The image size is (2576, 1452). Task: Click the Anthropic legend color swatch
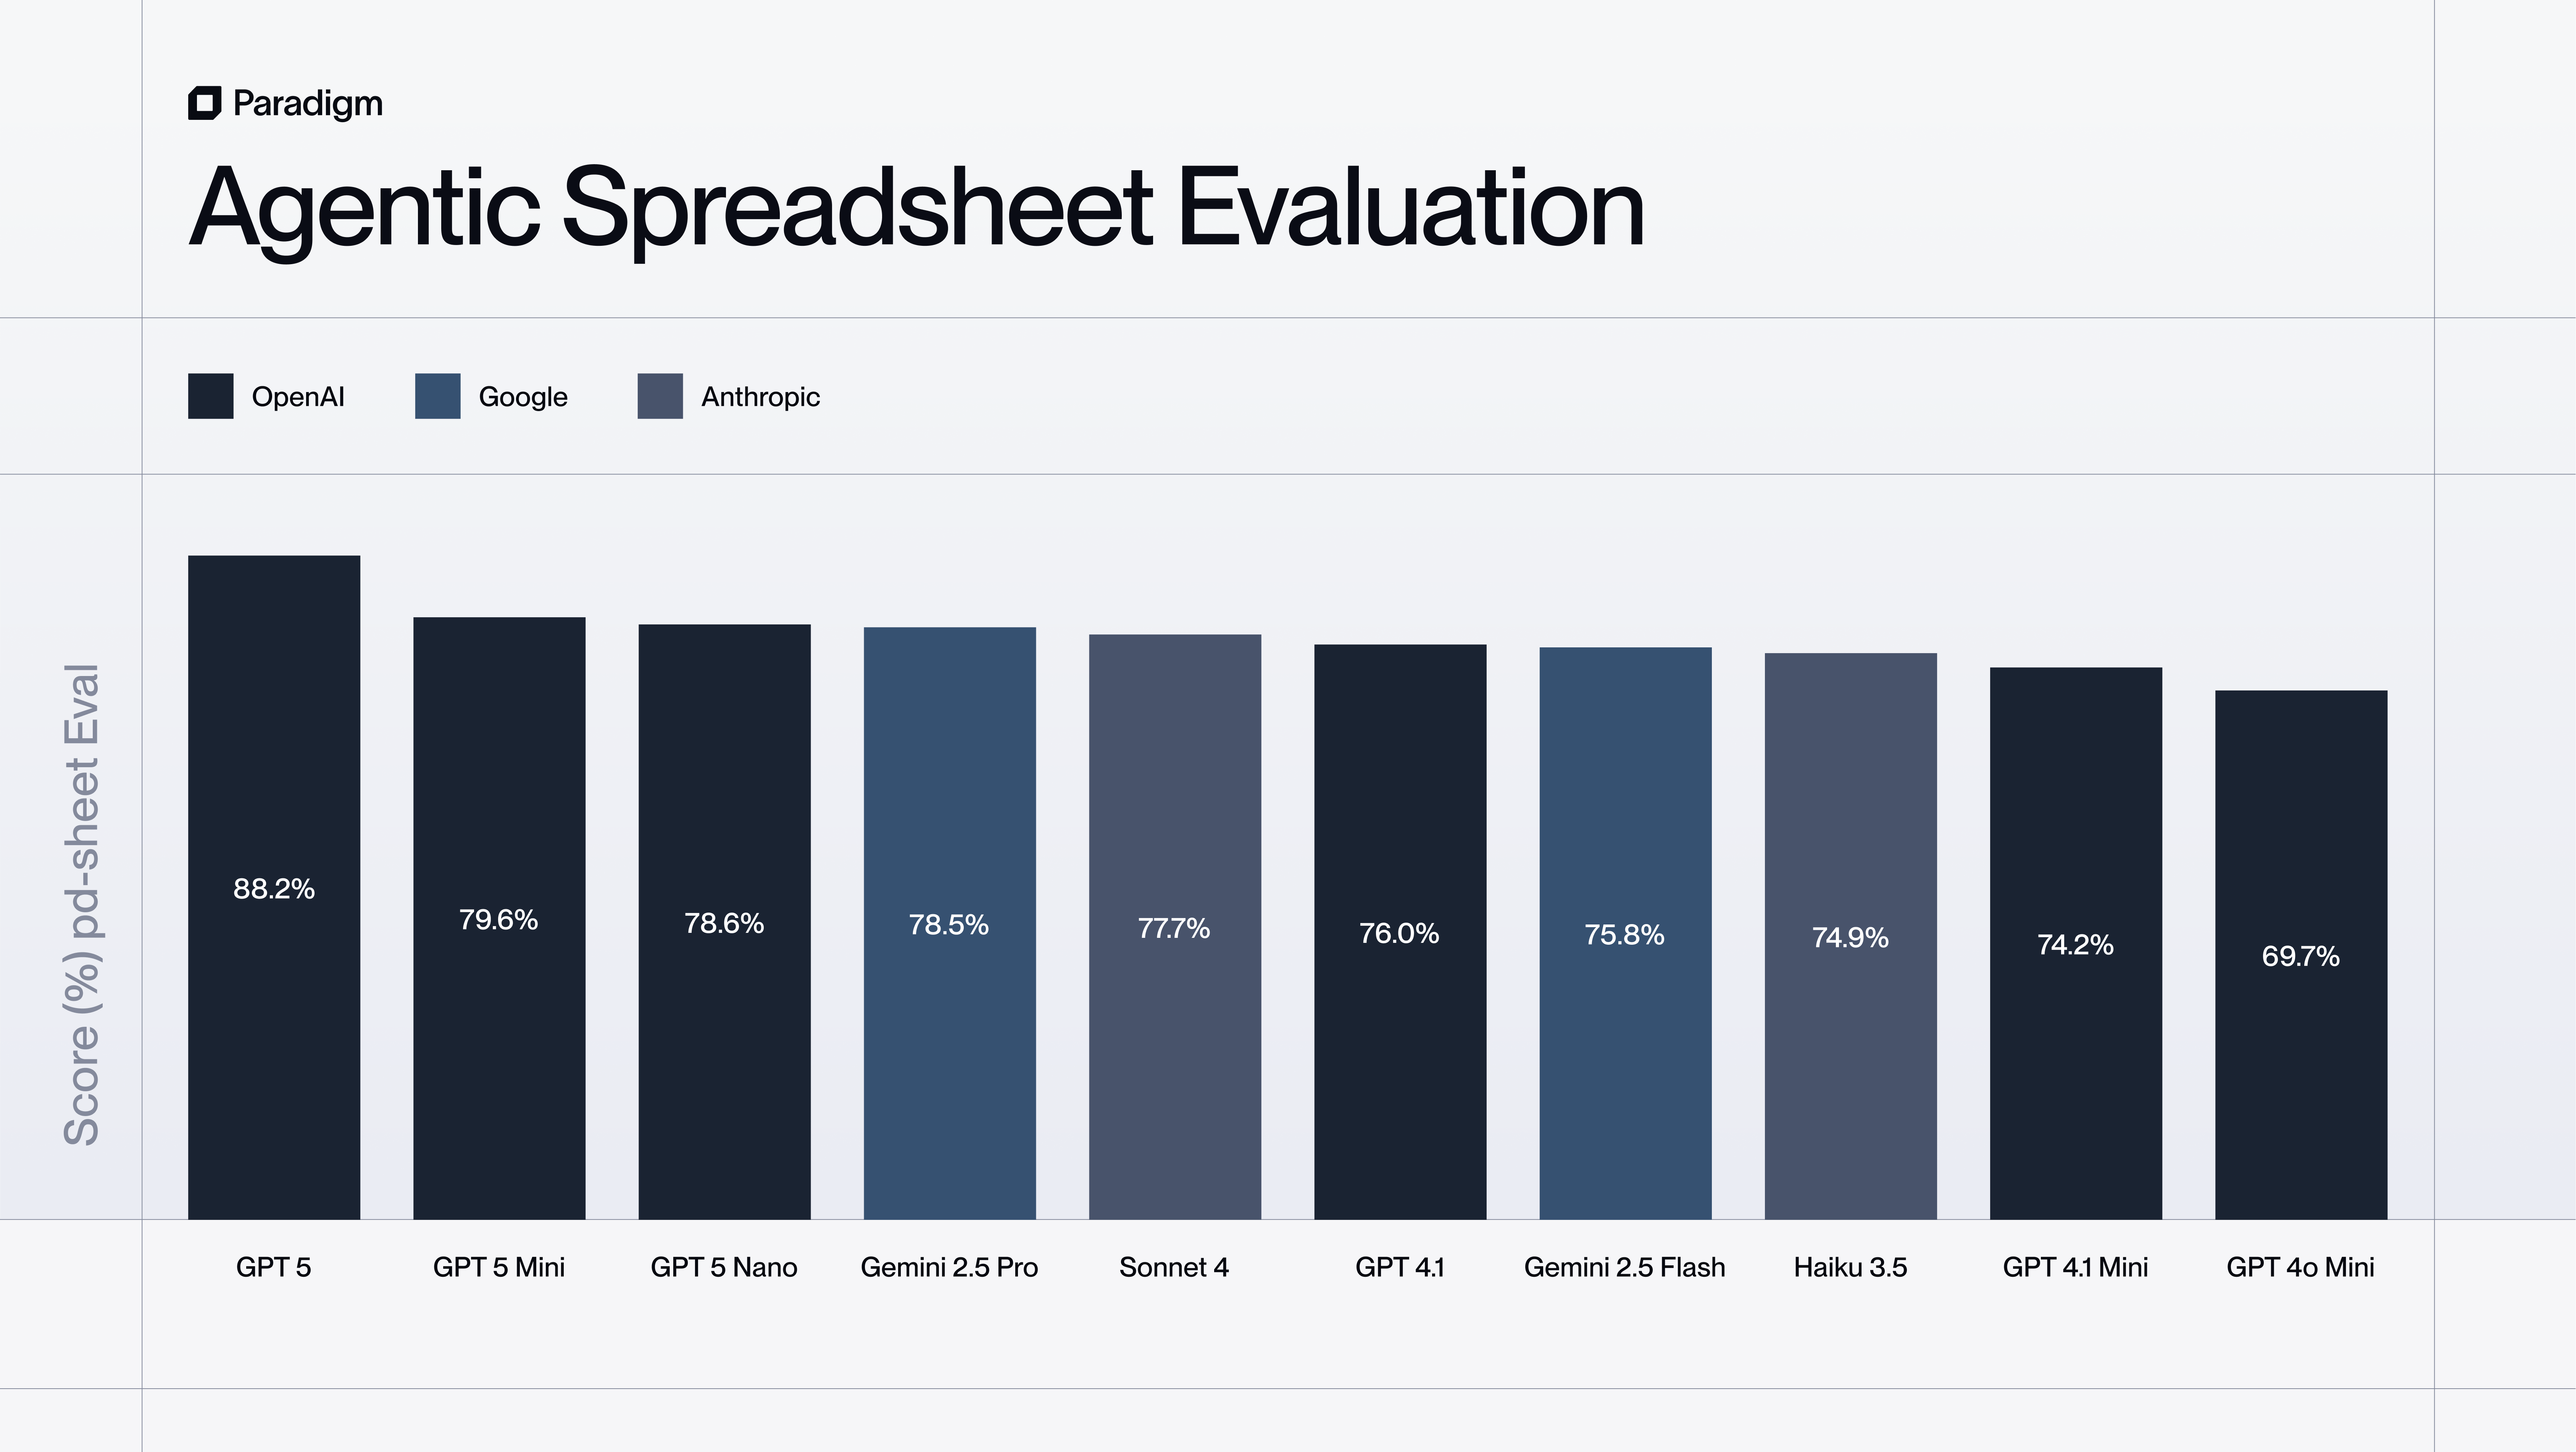click(660, 396)
